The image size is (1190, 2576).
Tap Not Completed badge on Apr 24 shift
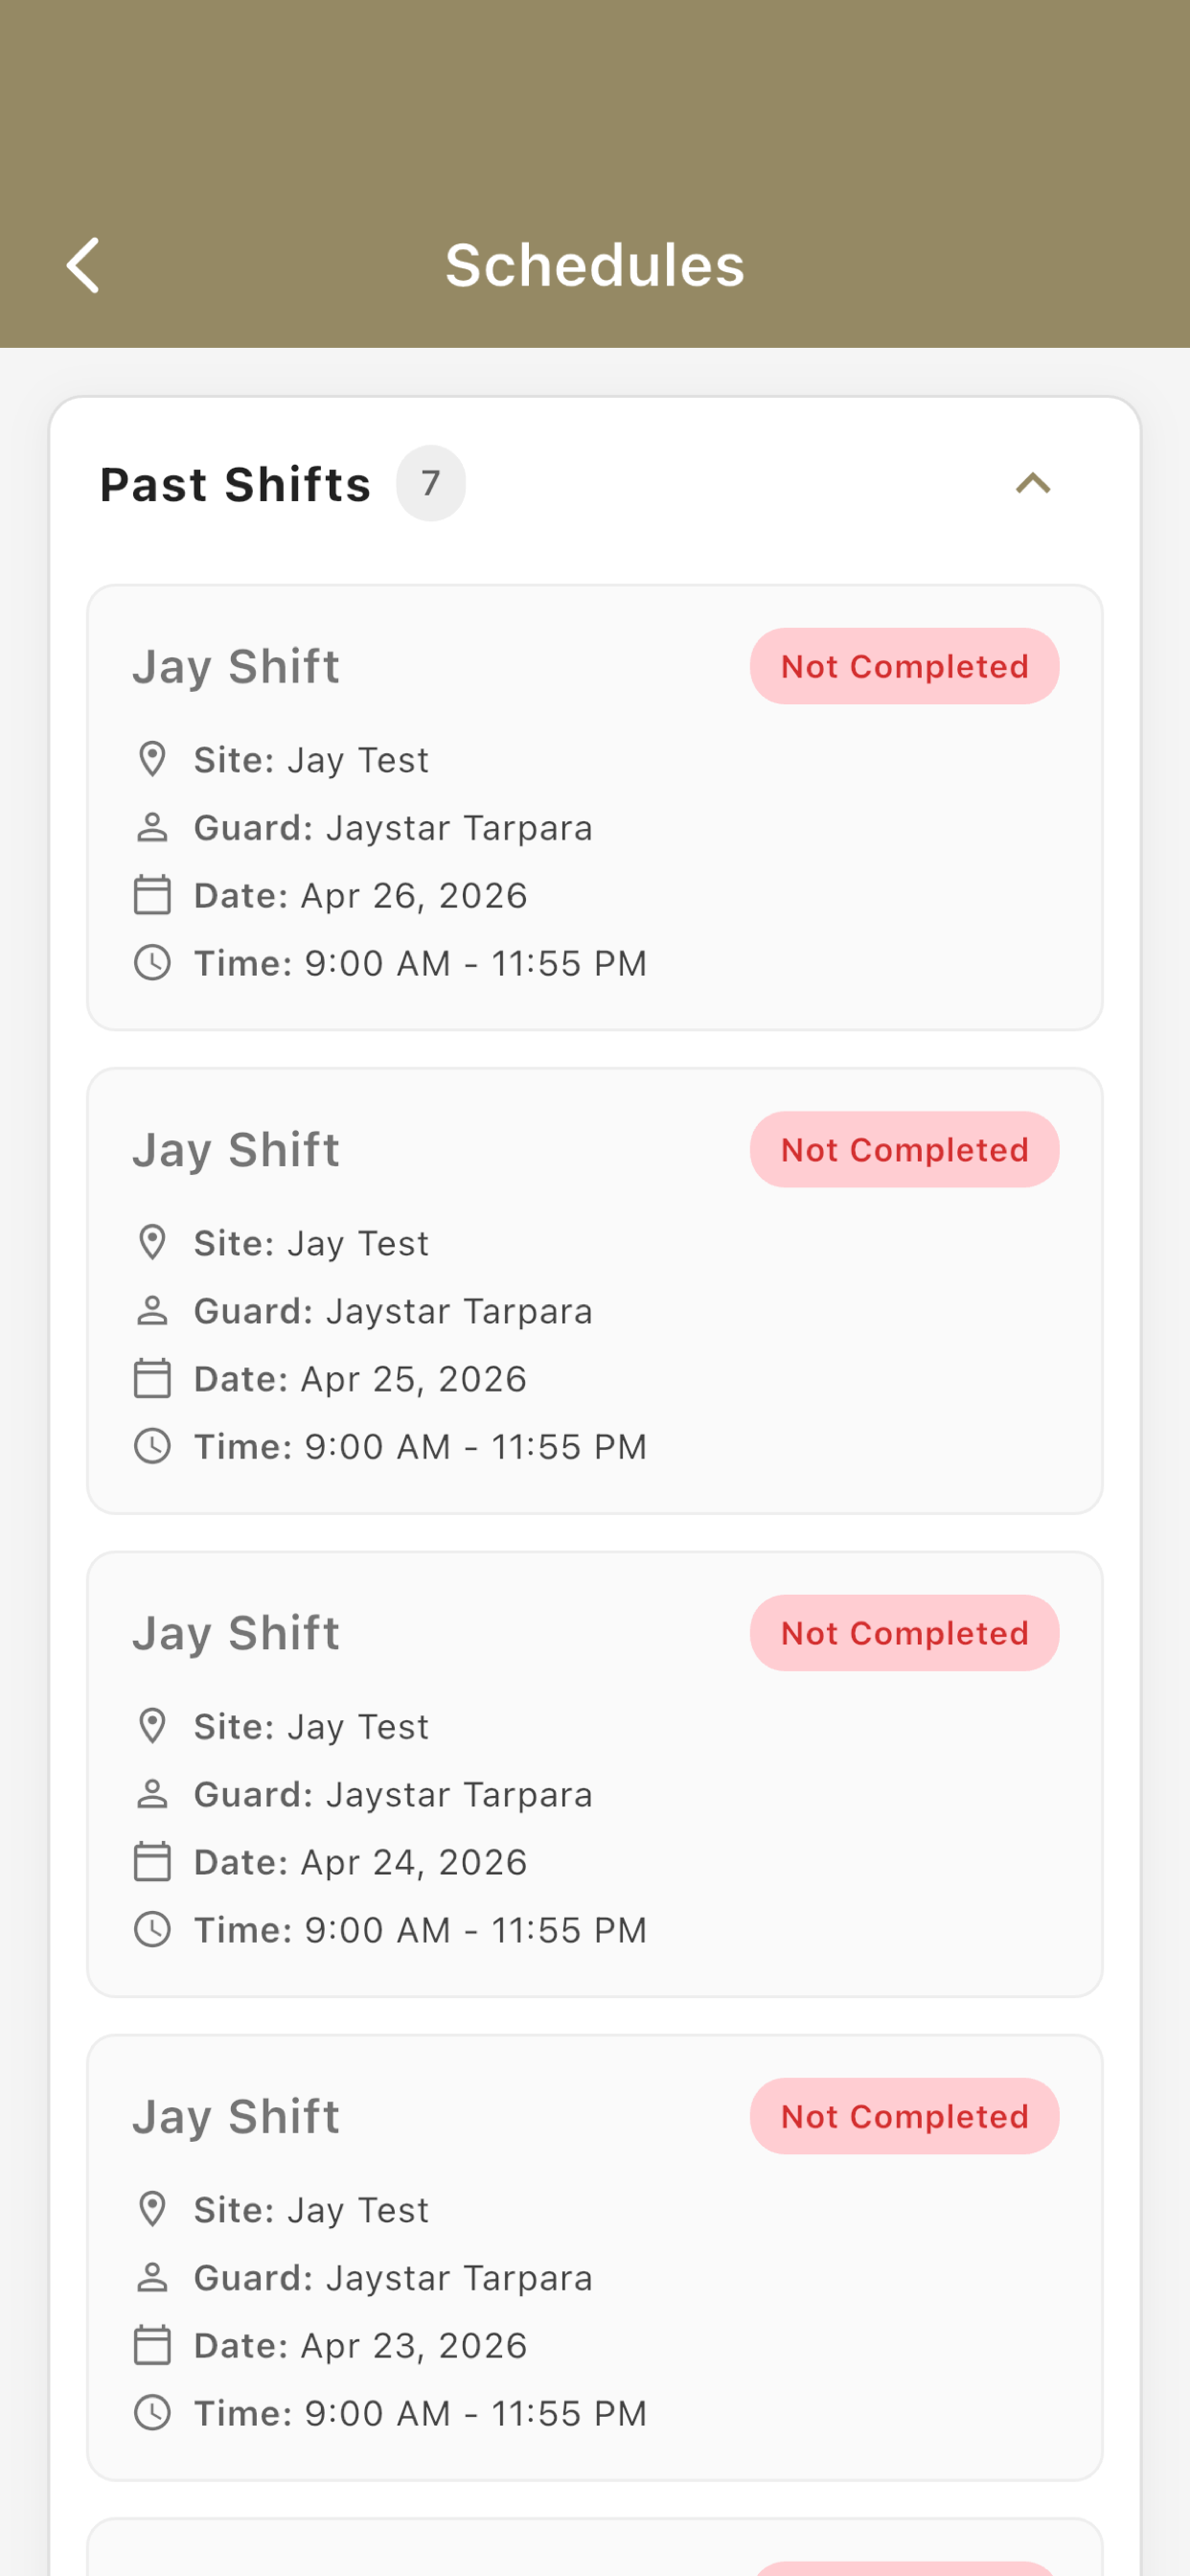(x=904, y=1632)
